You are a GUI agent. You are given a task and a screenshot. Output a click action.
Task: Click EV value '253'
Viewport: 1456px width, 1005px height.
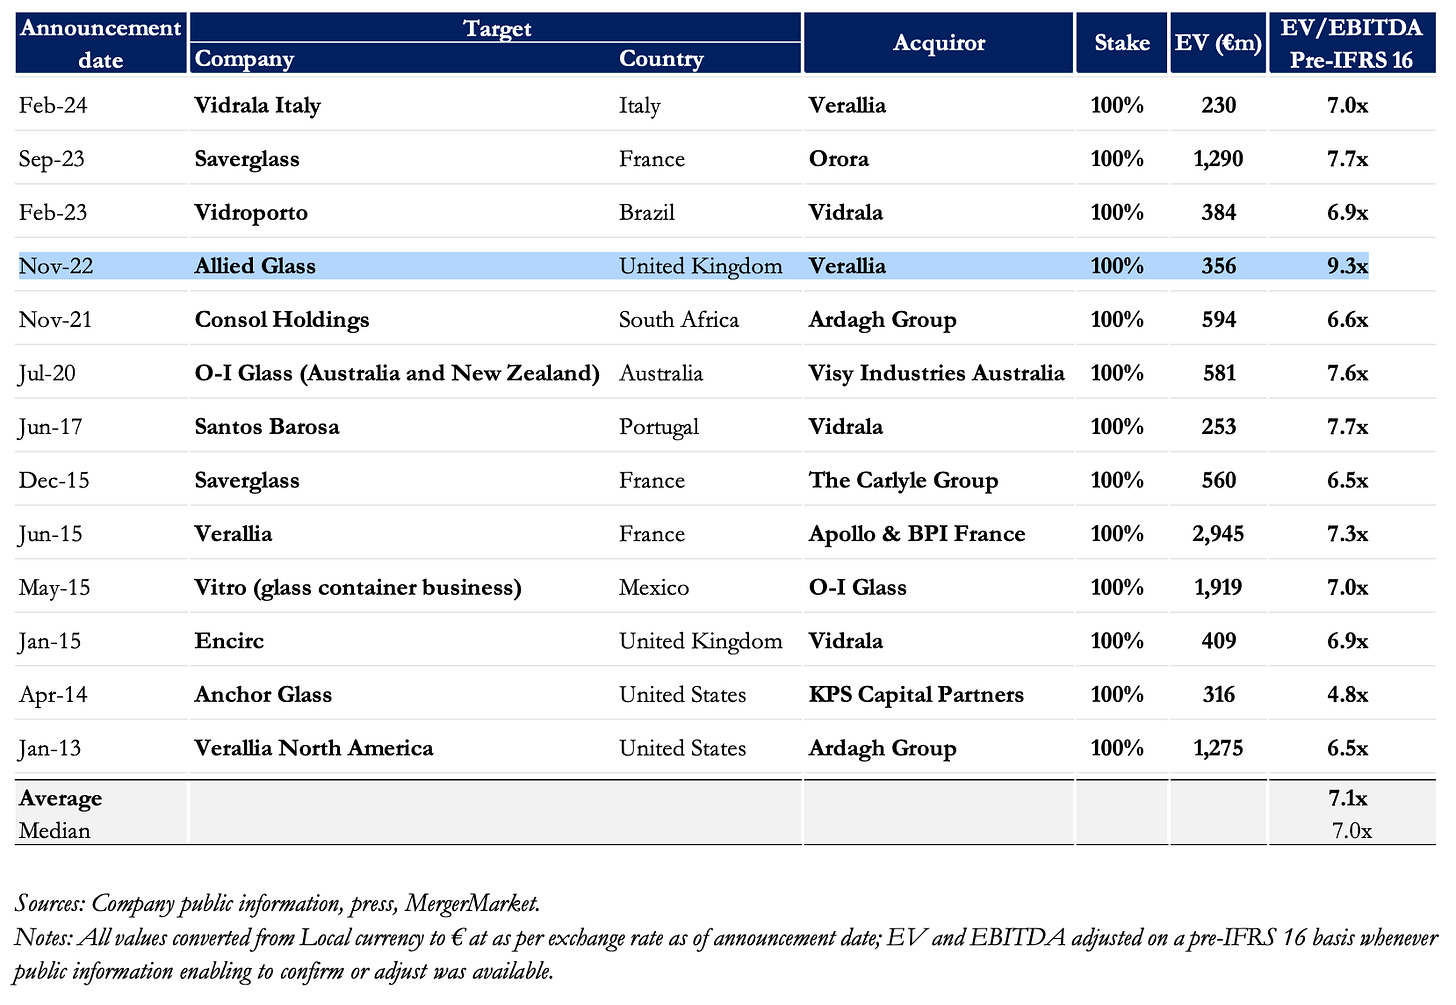1219,427
